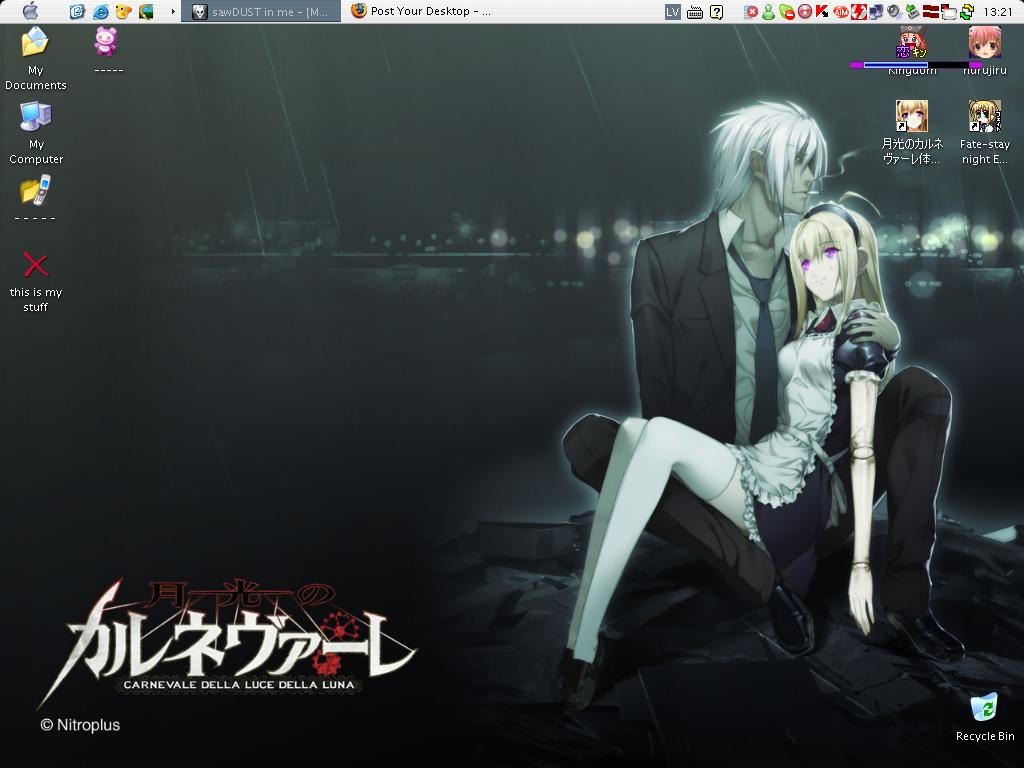Click the white window tray icon

[x=948, y=12]
